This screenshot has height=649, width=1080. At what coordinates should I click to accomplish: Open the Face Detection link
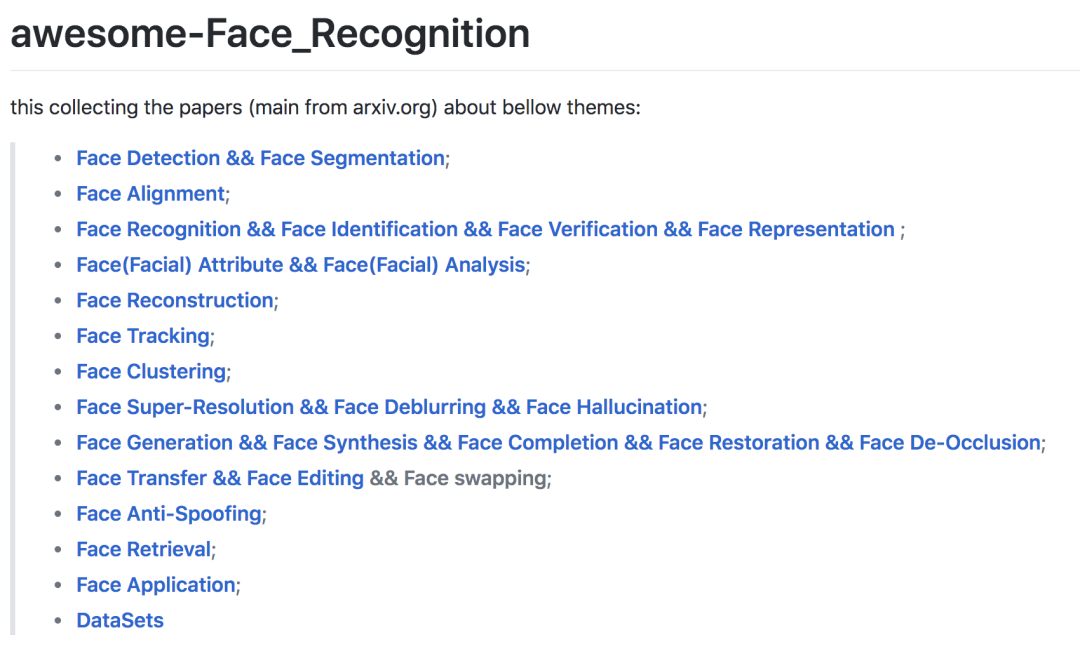(148, 158)
